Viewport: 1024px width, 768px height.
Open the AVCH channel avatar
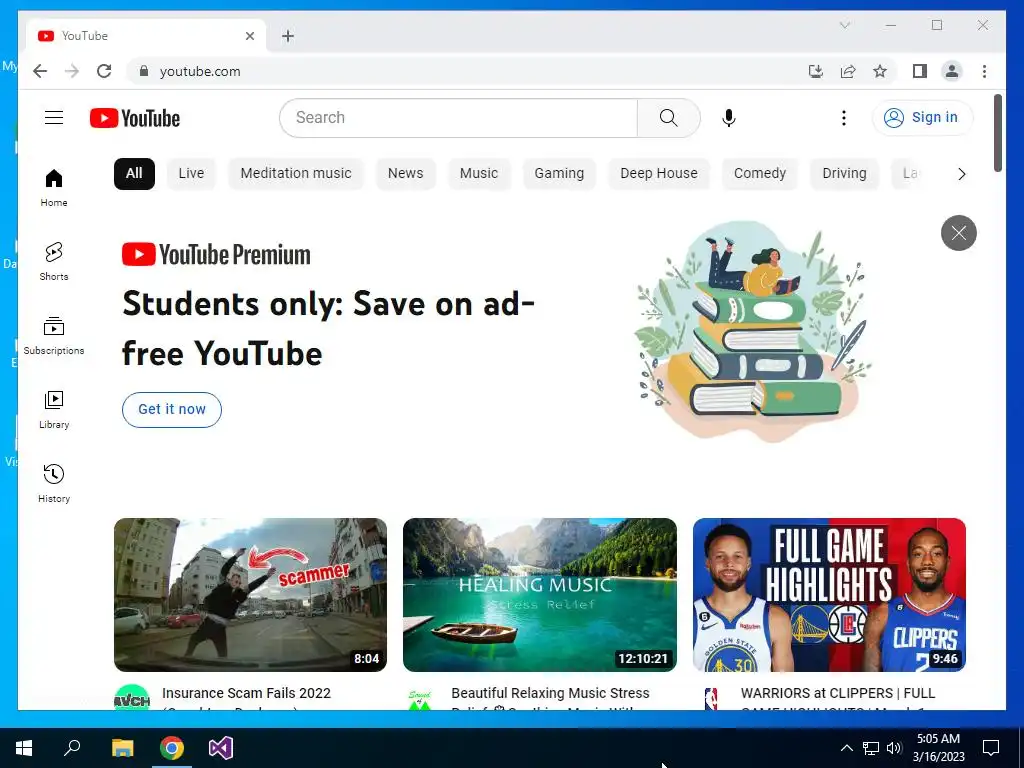[131, 699]
